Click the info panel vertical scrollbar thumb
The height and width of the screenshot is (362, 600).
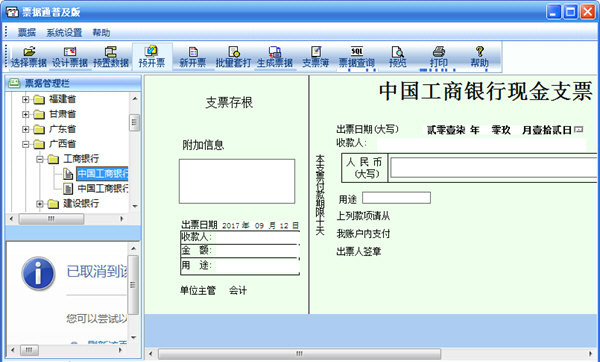(134, 285)
